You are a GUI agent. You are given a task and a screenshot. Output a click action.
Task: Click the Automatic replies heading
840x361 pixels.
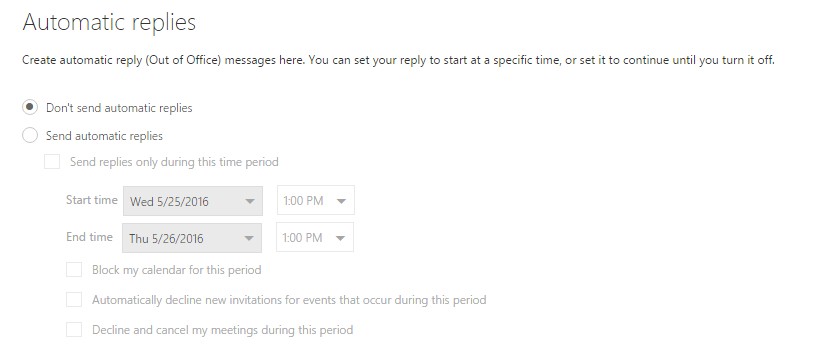click(x=109, y=22)
